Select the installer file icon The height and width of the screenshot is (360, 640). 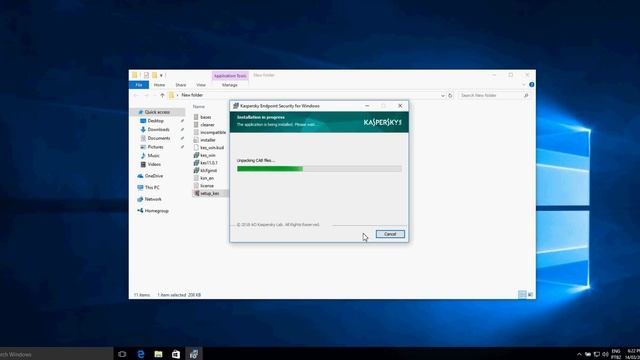pyautogui.click(x=196, y=140)
